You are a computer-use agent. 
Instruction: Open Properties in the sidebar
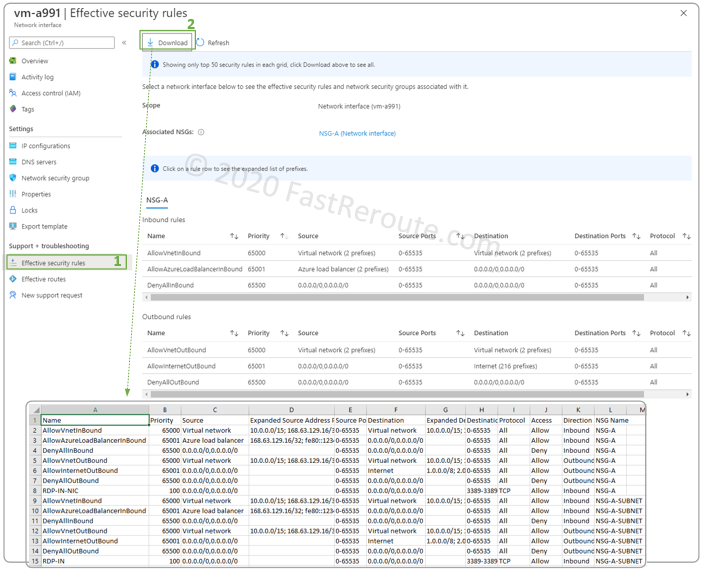point(36,194)
